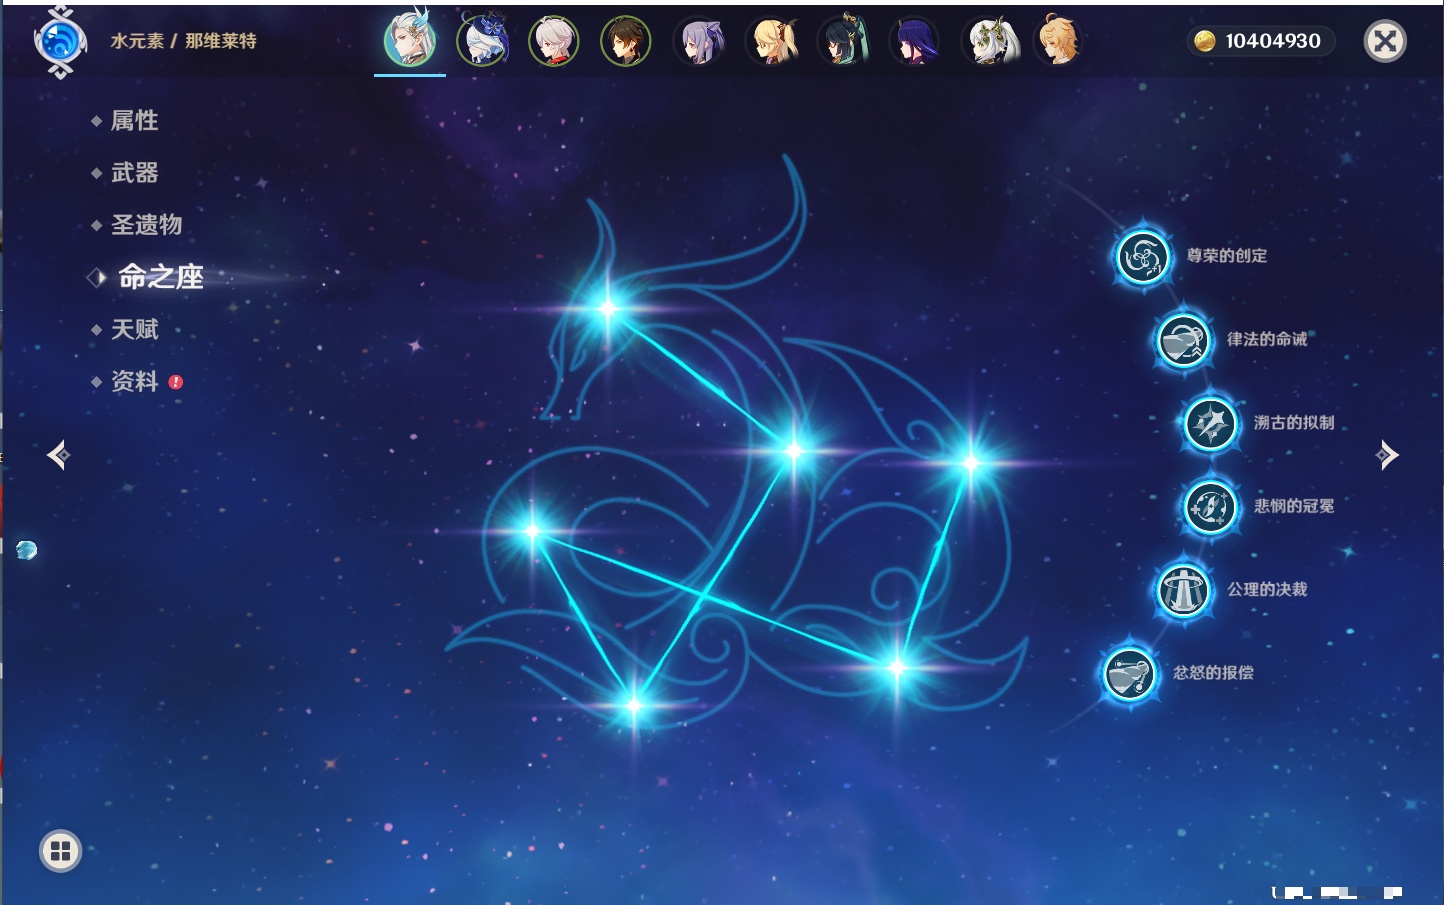Go to next character with right arrow
The height and width of the screenshot is (905, 1444).
coord(1387,455)
